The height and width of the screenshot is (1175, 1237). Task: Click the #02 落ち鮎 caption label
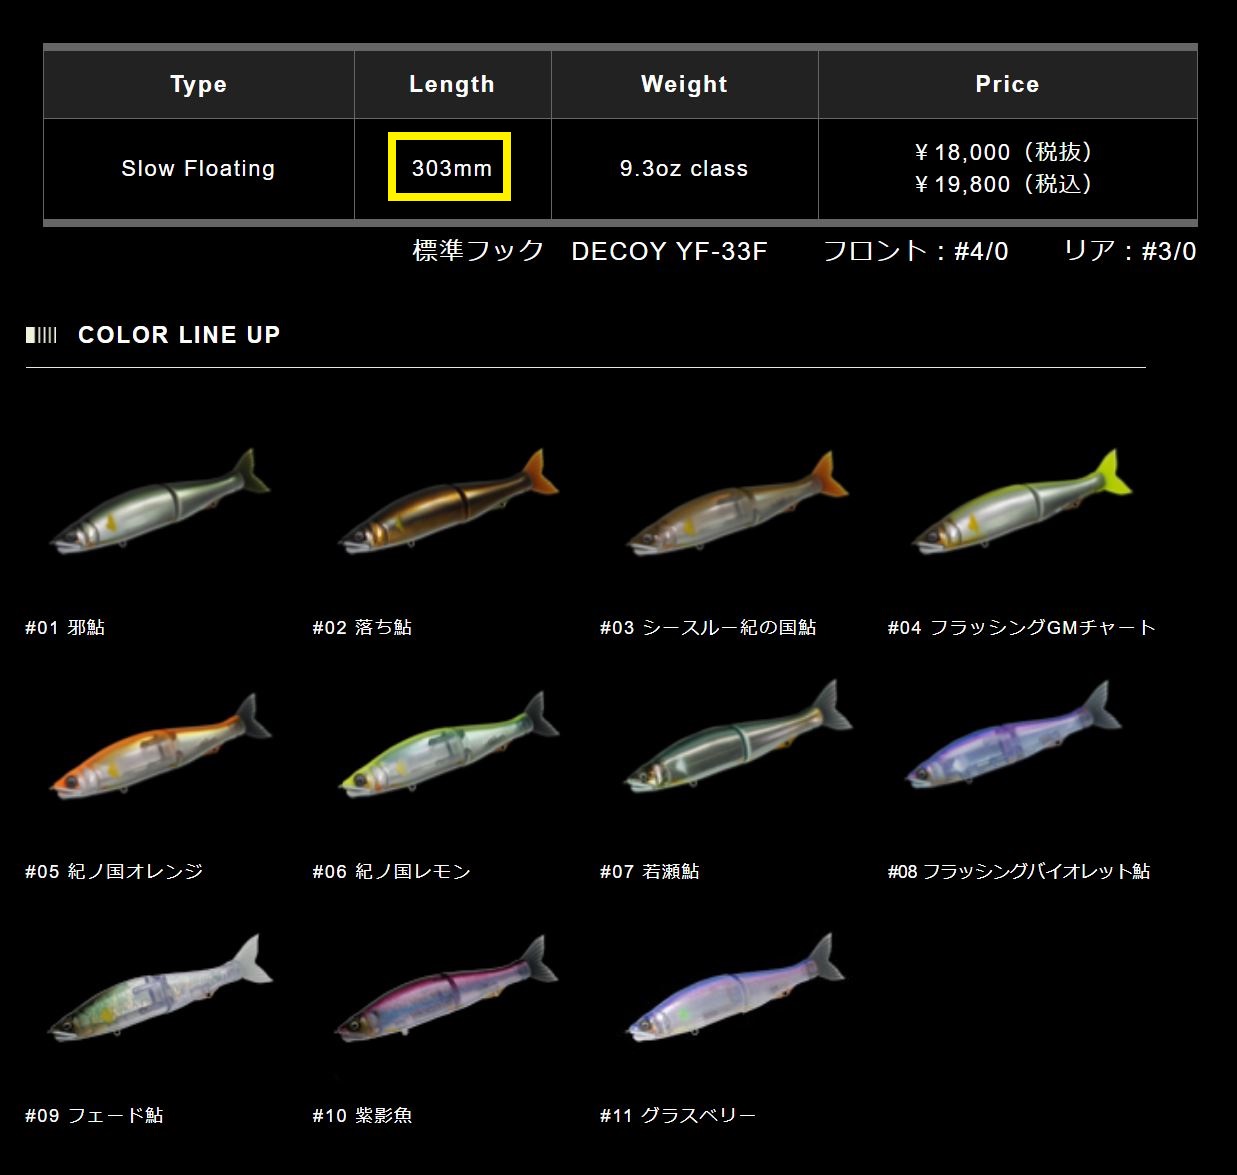(x=362, y=627)
